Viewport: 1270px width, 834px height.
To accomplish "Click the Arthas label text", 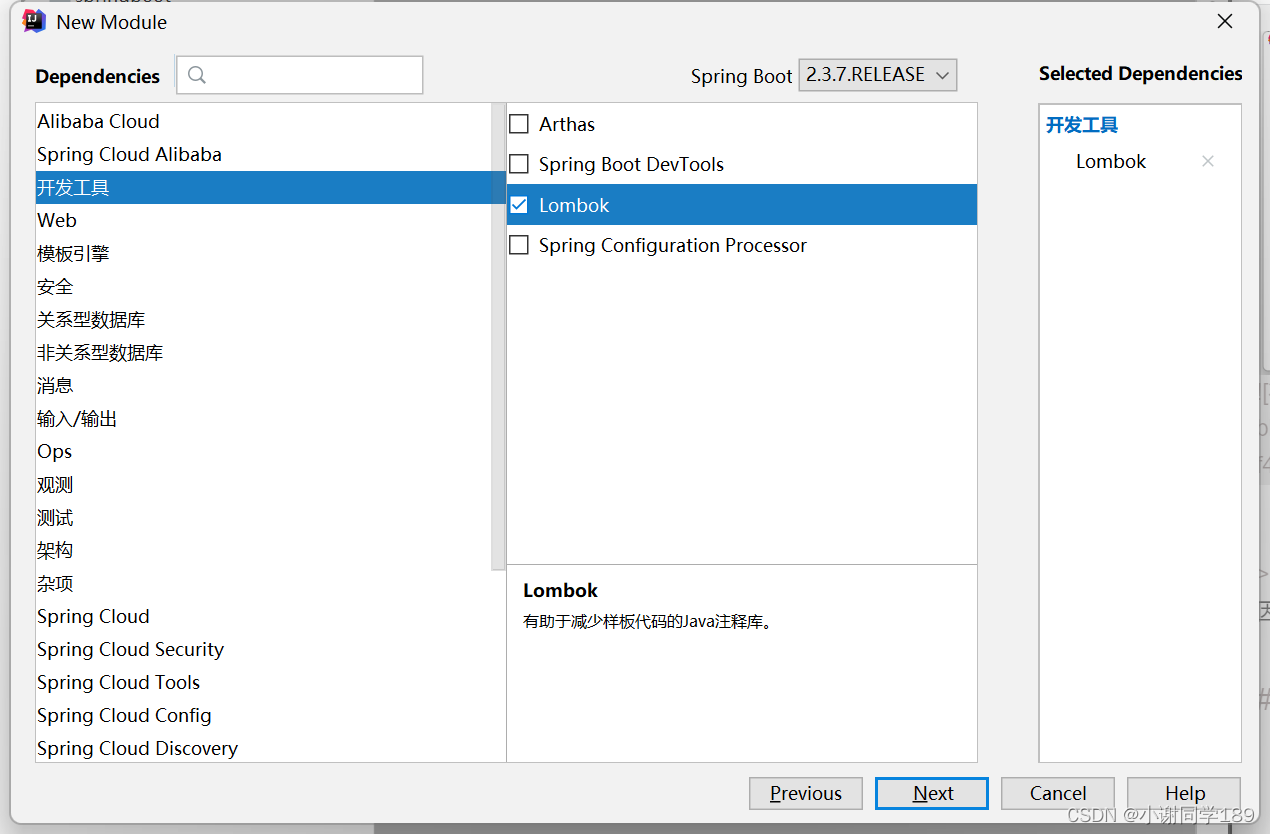I will coord(567,124).
